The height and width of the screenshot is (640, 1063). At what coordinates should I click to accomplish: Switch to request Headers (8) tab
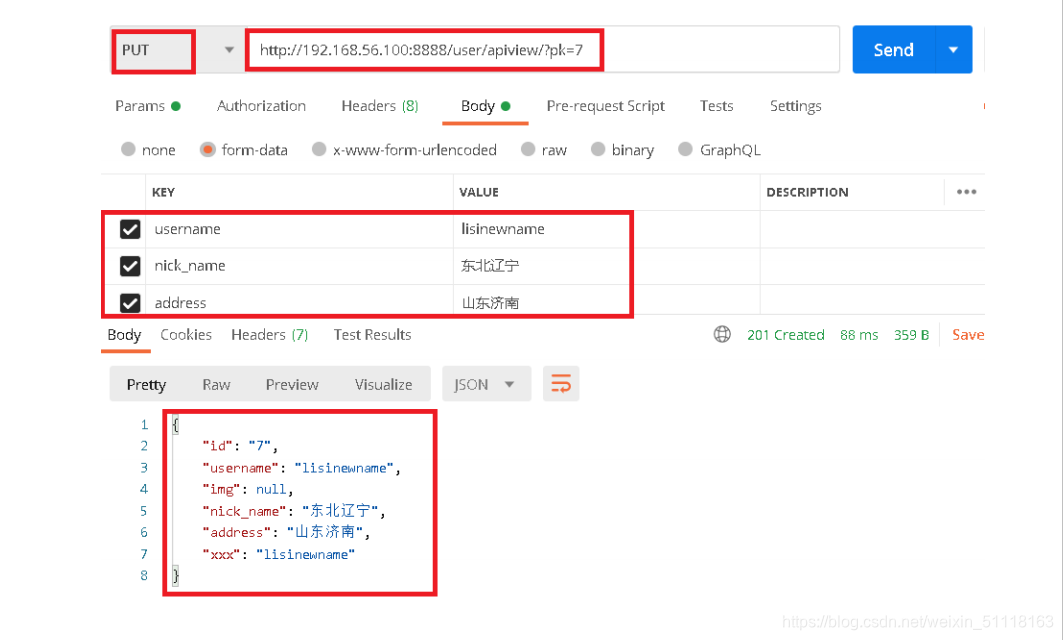[380, 106]
